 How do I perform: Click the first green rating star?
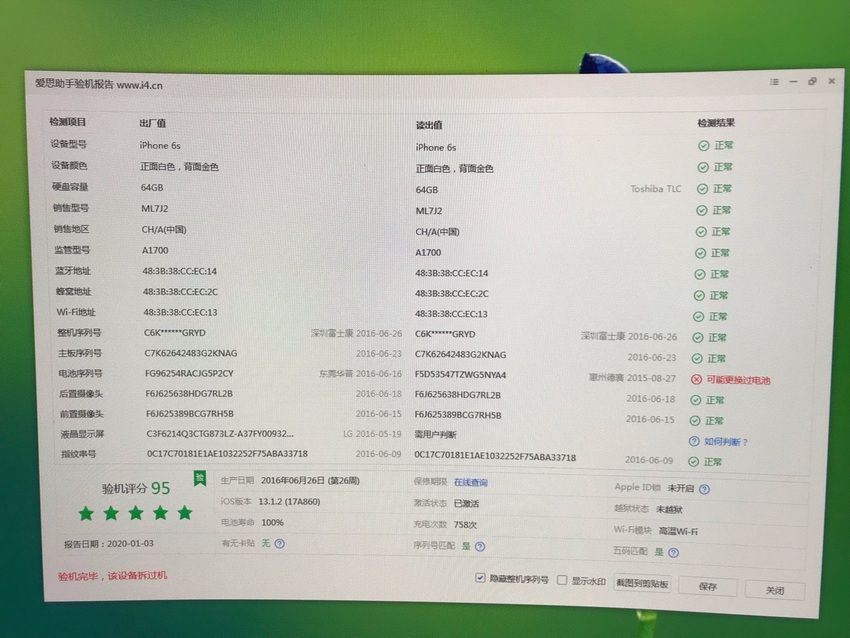[x=86, y=513]
